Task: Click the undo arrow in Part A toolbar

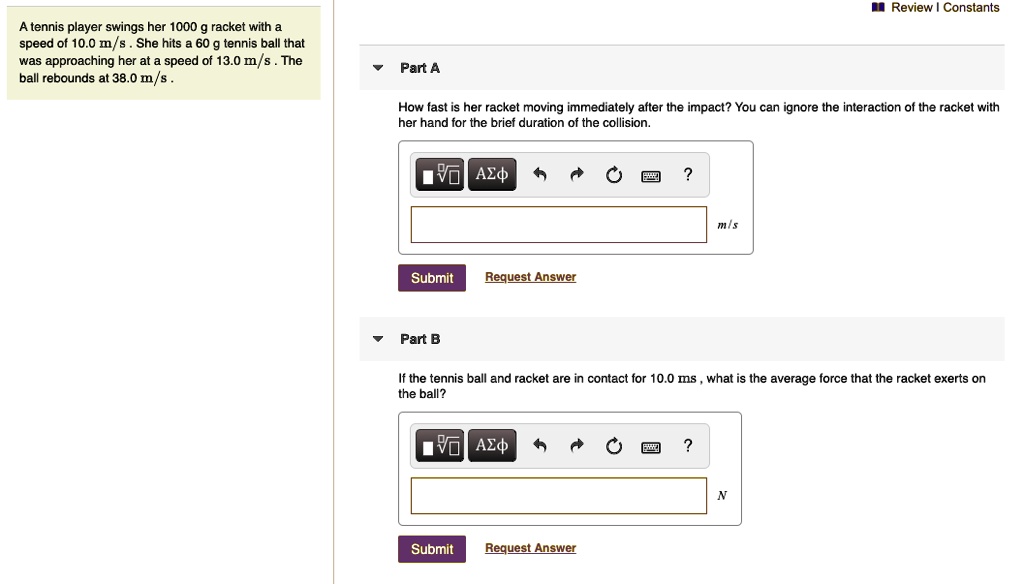Action: pyautogui.click(x=540, y=176)
